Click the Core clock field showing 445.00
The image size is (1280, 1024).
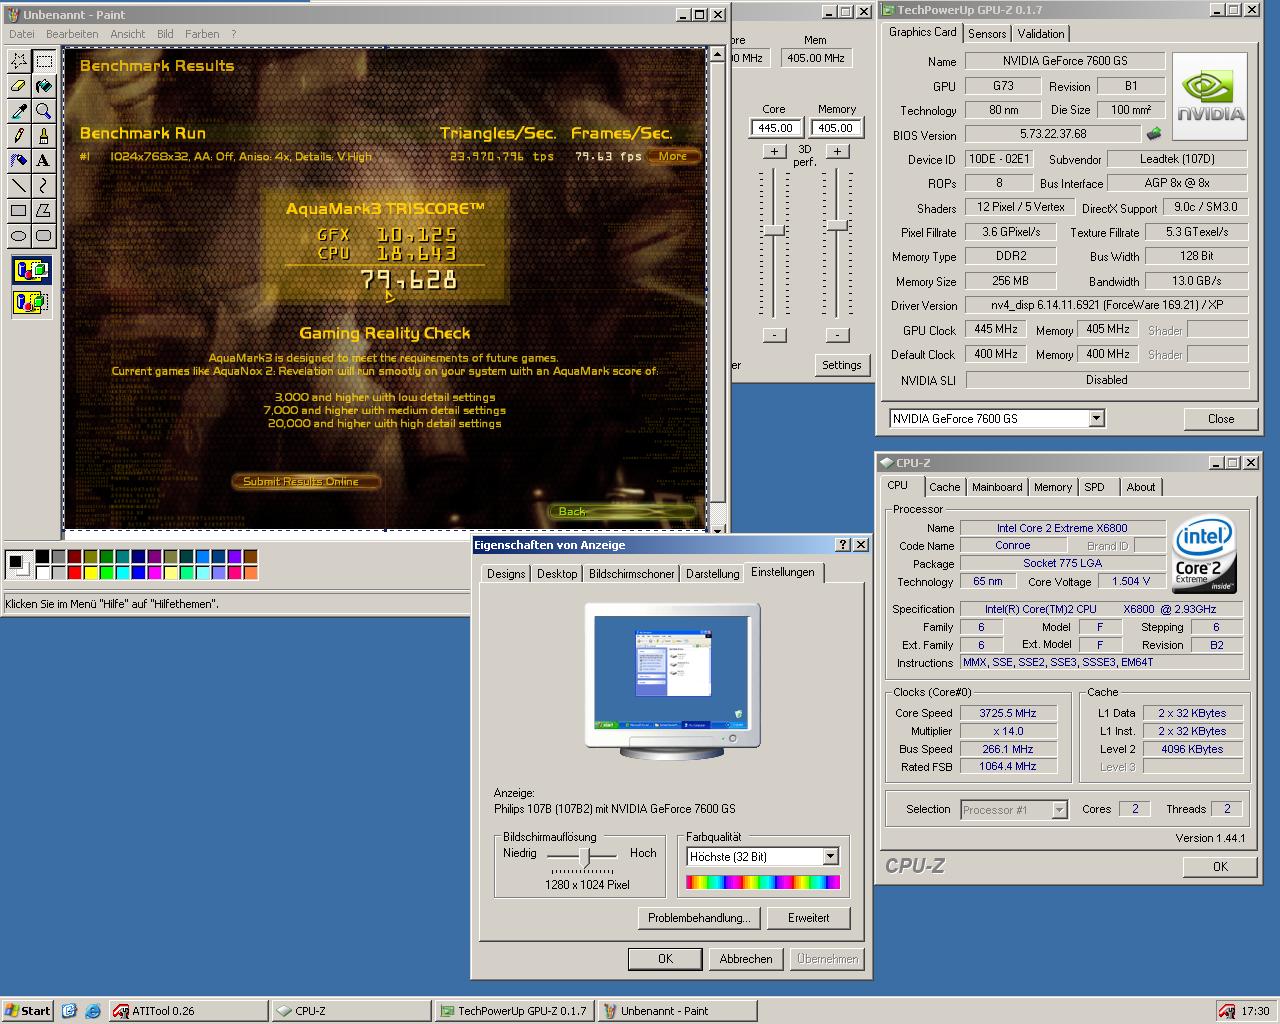click(x=775, y=128)
